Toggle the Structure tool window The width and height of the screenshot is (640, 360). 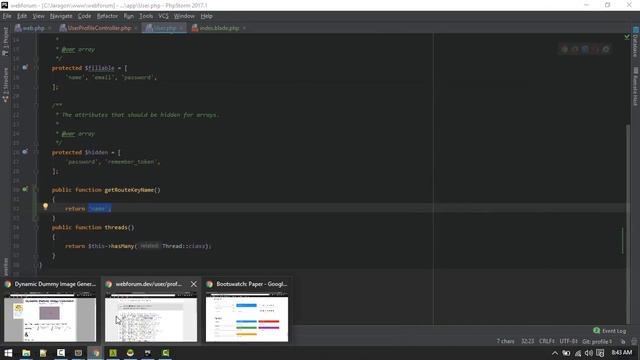[x=5, y=85]
